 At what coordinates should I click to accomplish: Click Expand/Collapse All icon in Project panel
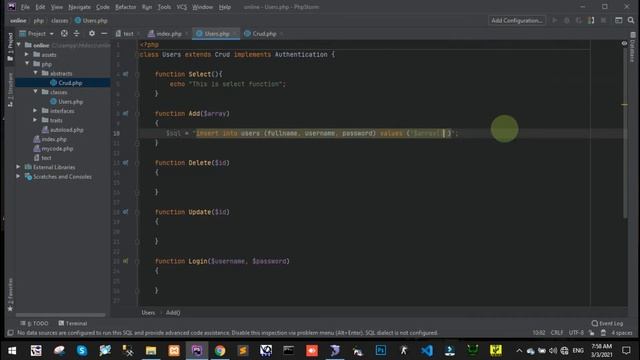click(76, 33)
